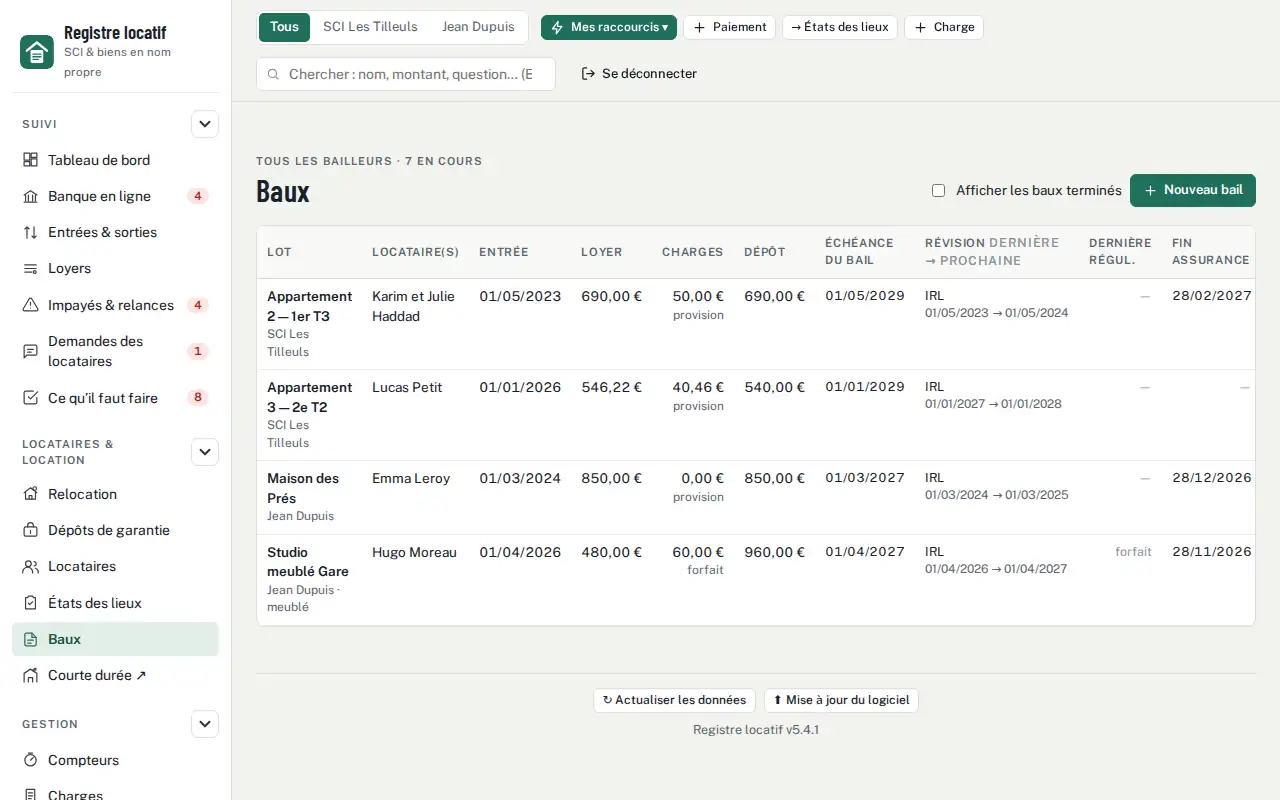The height and width of the screenshot is (800, 1280).
Task: Click the États des lieux shortcut button
Action: (x=840, y=27)
